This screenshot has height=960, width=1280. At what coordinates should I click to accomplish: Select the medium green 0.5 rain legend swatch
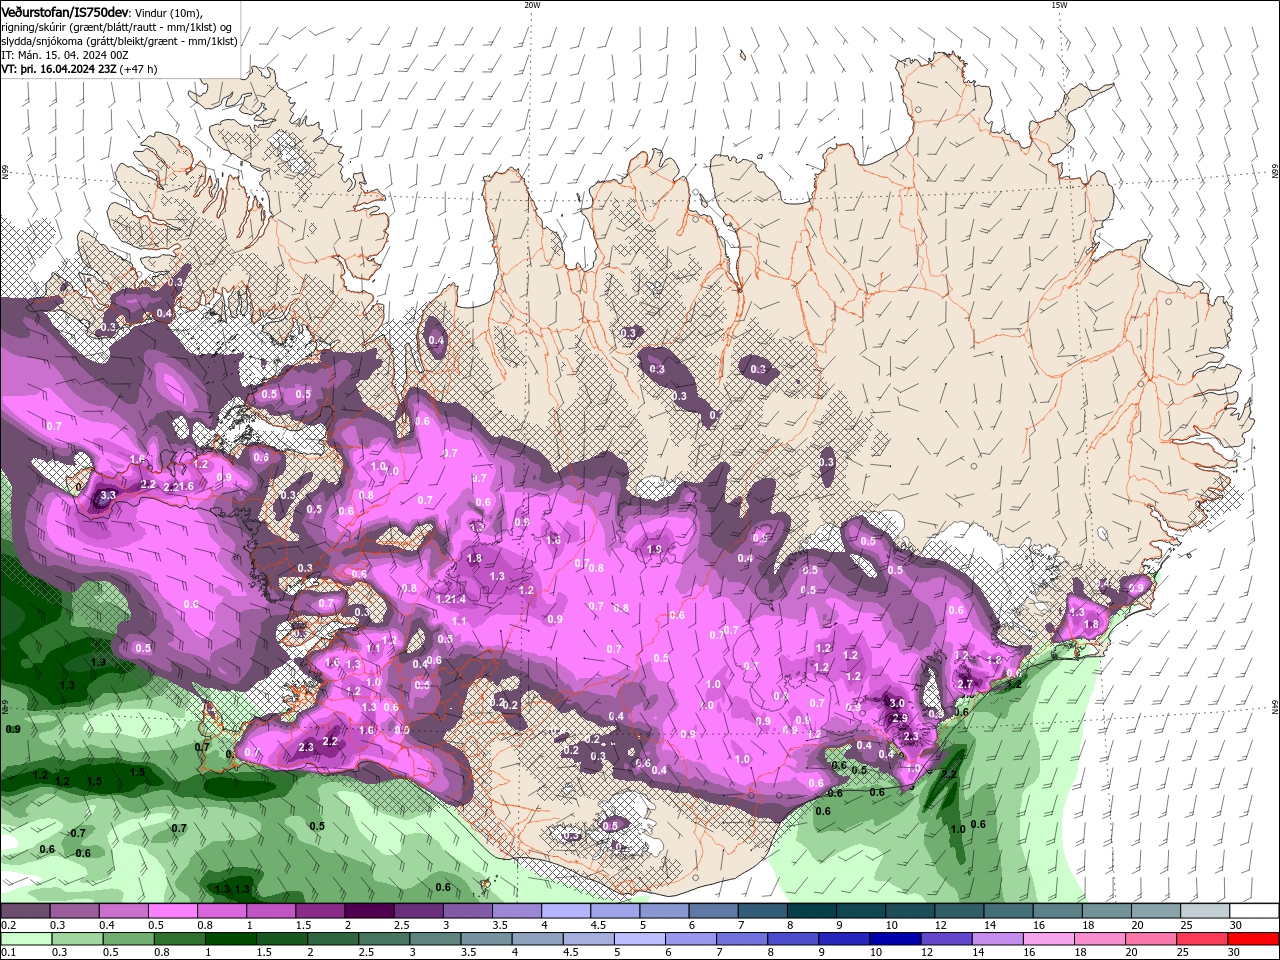129,939
